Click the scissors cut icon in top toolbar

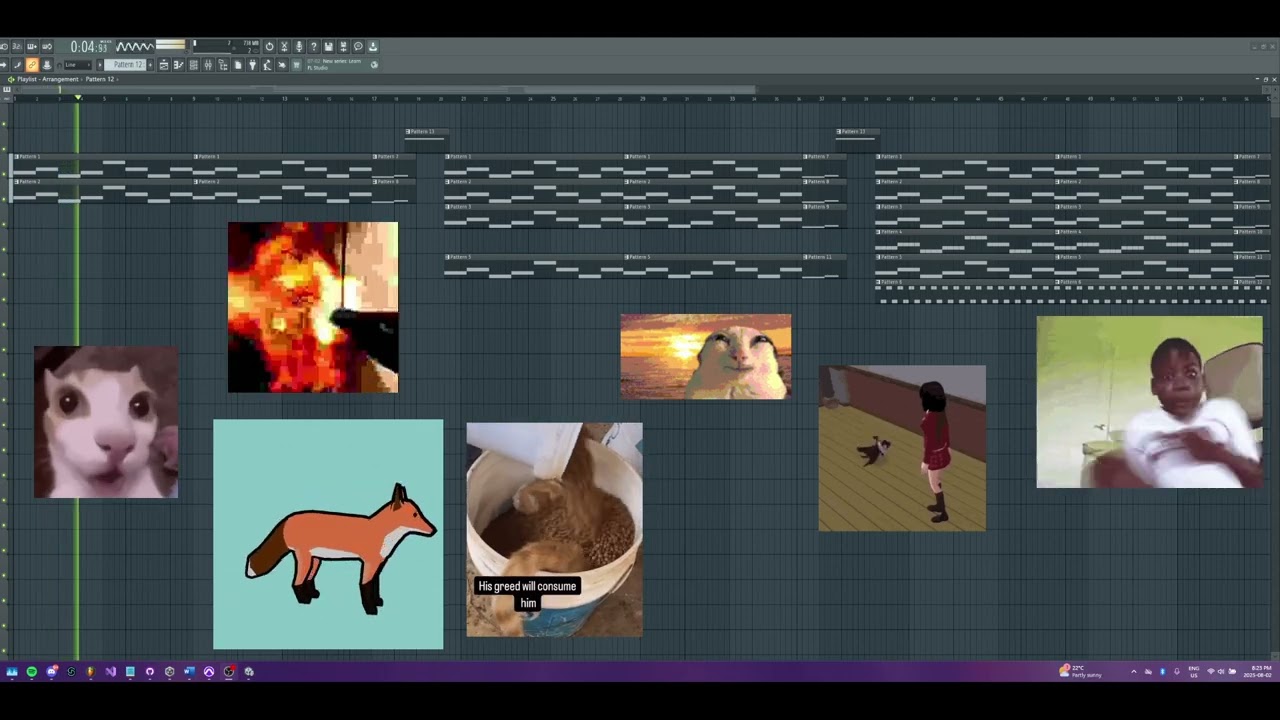284,47
